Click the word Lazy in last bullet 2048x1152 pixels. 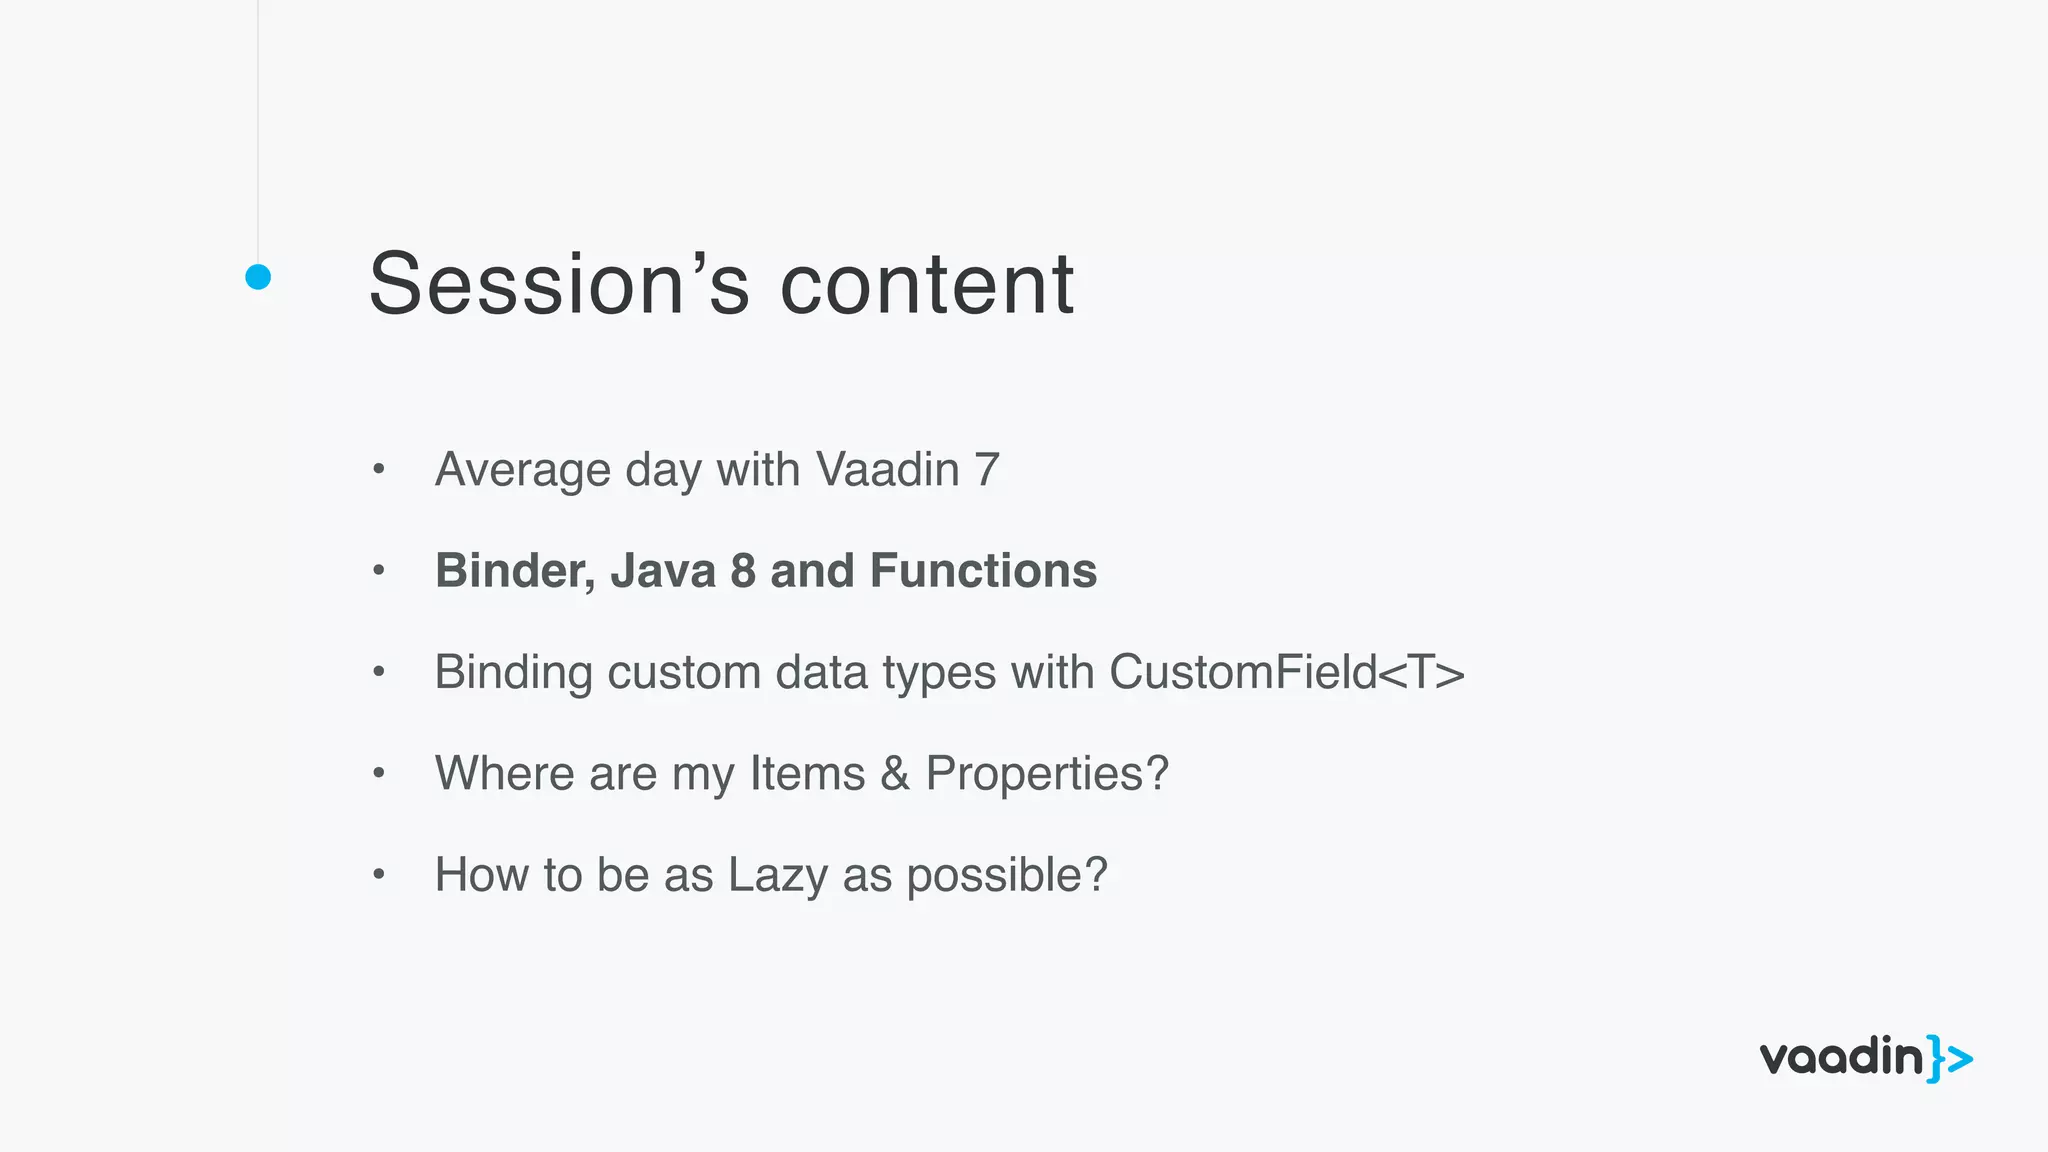tap(777, 876)
